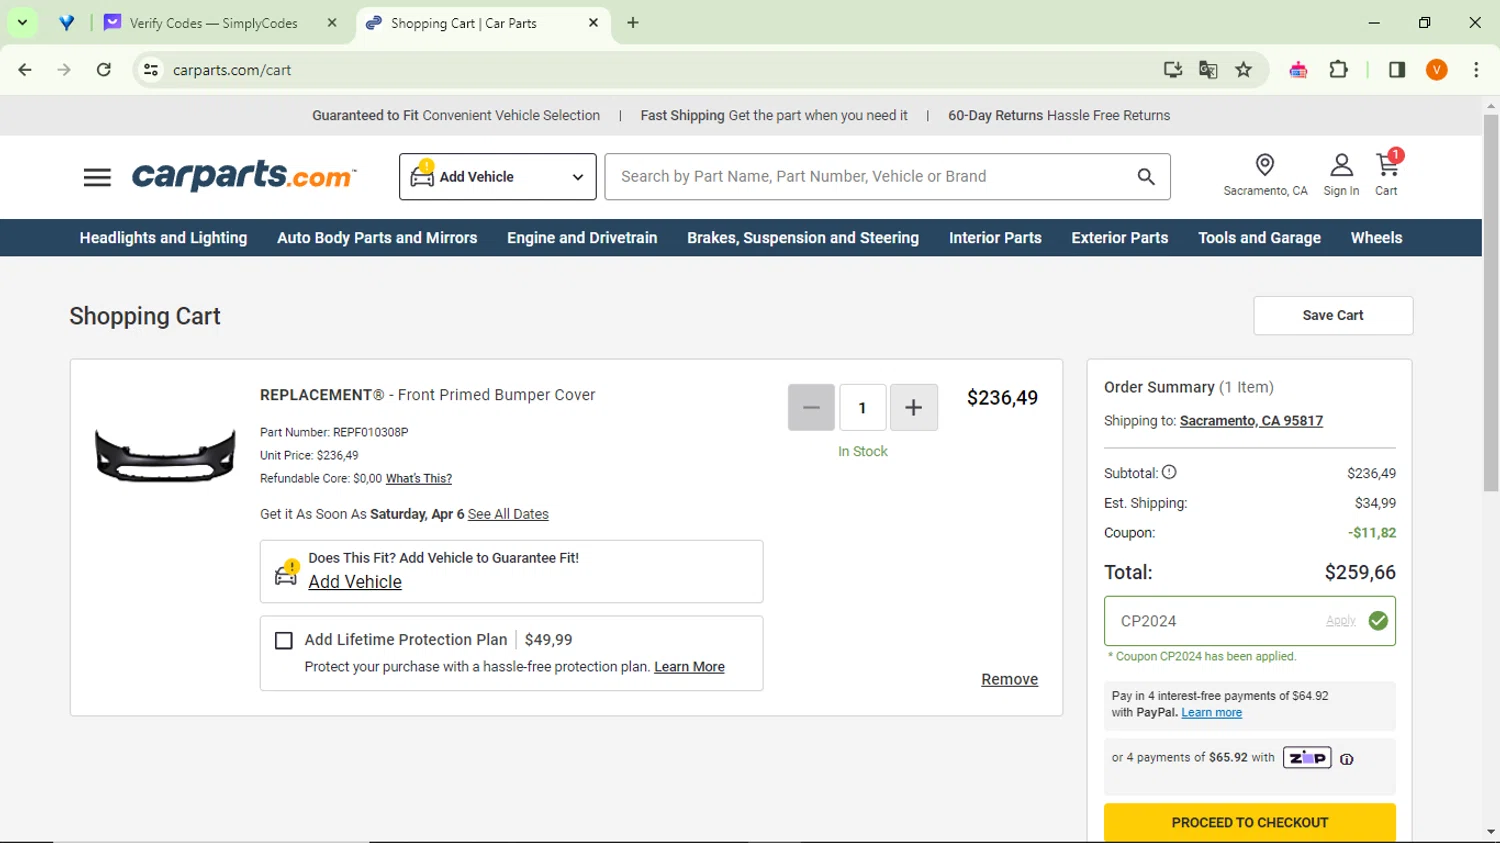Click the Zip payment info icon
The image size is (1500, 843).
pos(1347,759)
